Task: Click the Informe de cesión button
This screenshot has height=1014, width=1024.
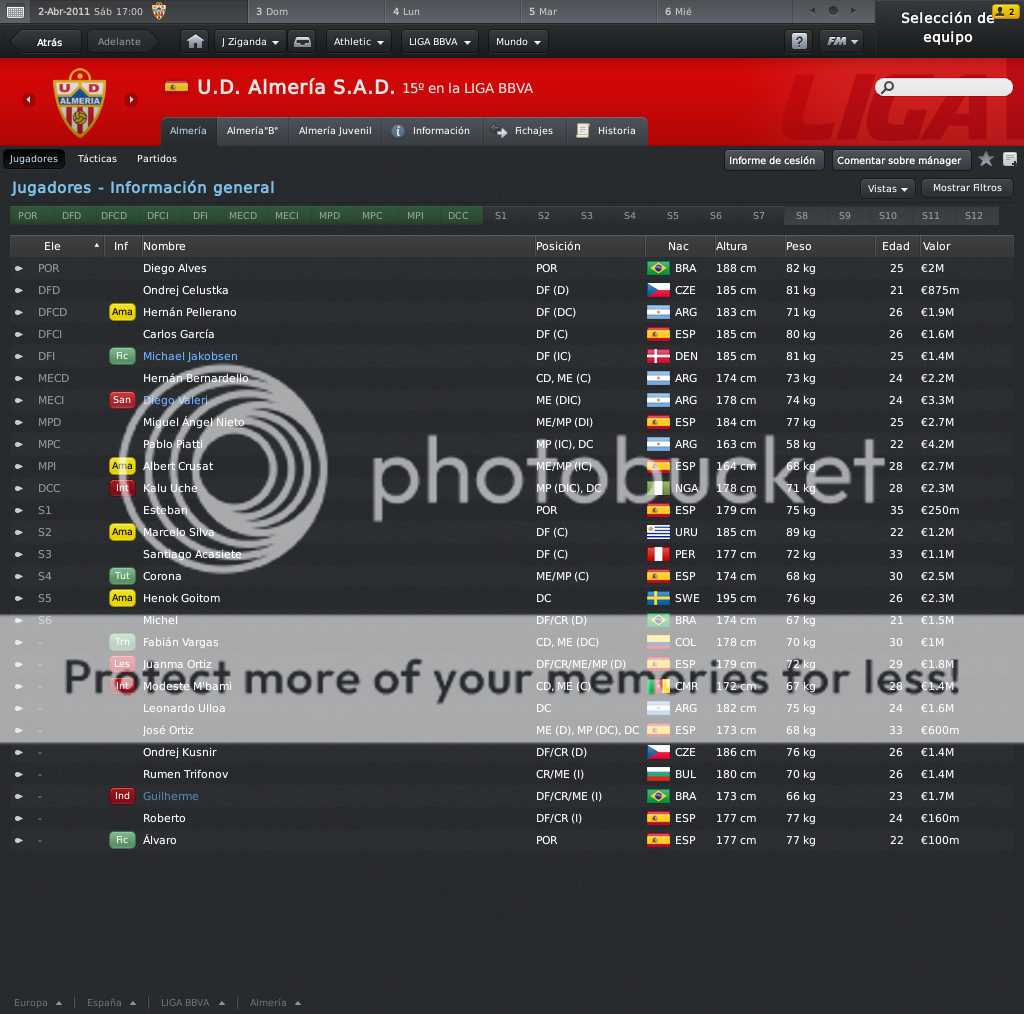Action: pyautogui.click(x=773, y=160)
